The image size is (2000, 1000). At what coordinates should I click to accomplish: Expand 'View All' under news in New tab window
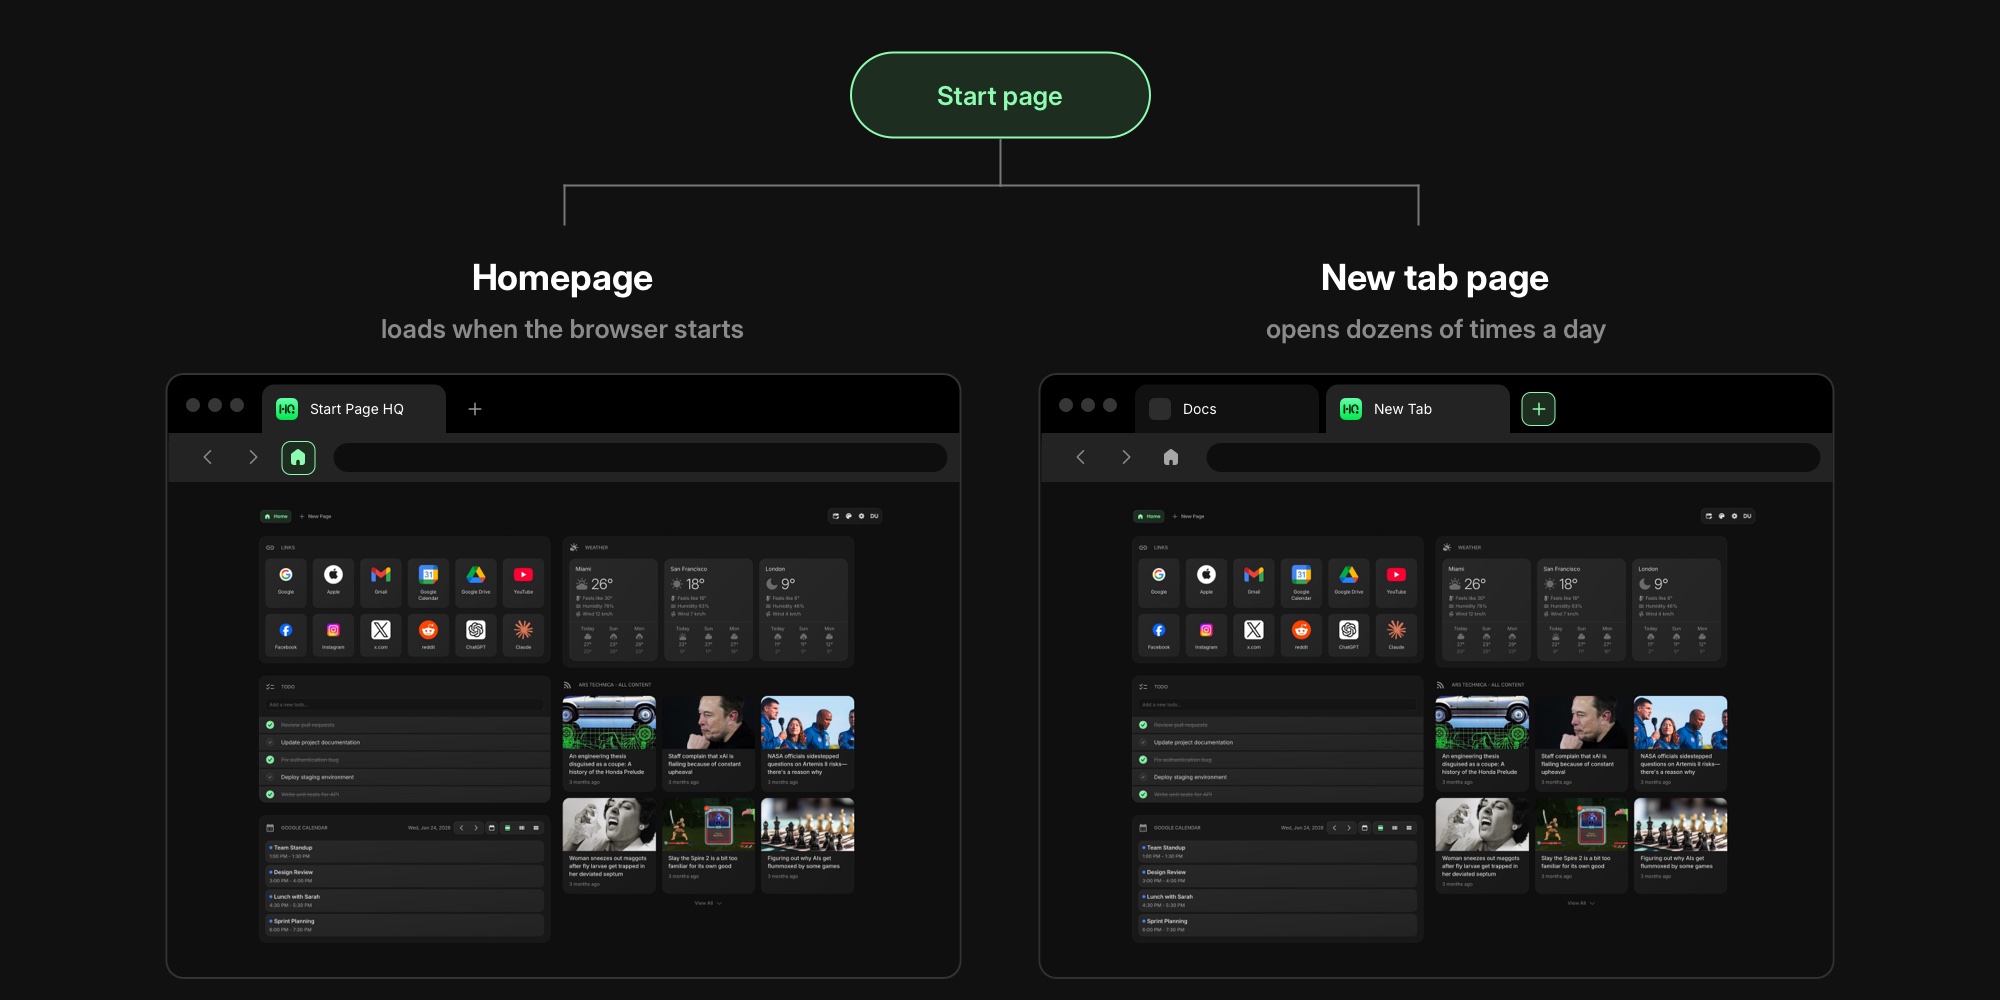(1581, 903)
